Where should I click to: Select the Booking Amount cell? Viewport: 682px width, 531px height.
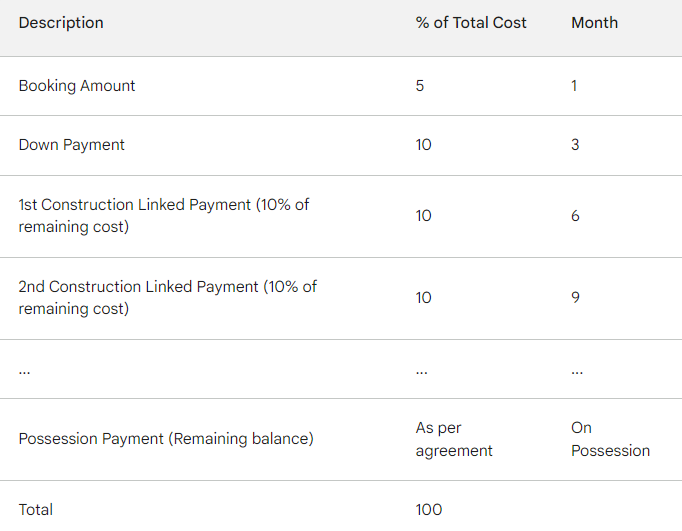pos(77,86)
